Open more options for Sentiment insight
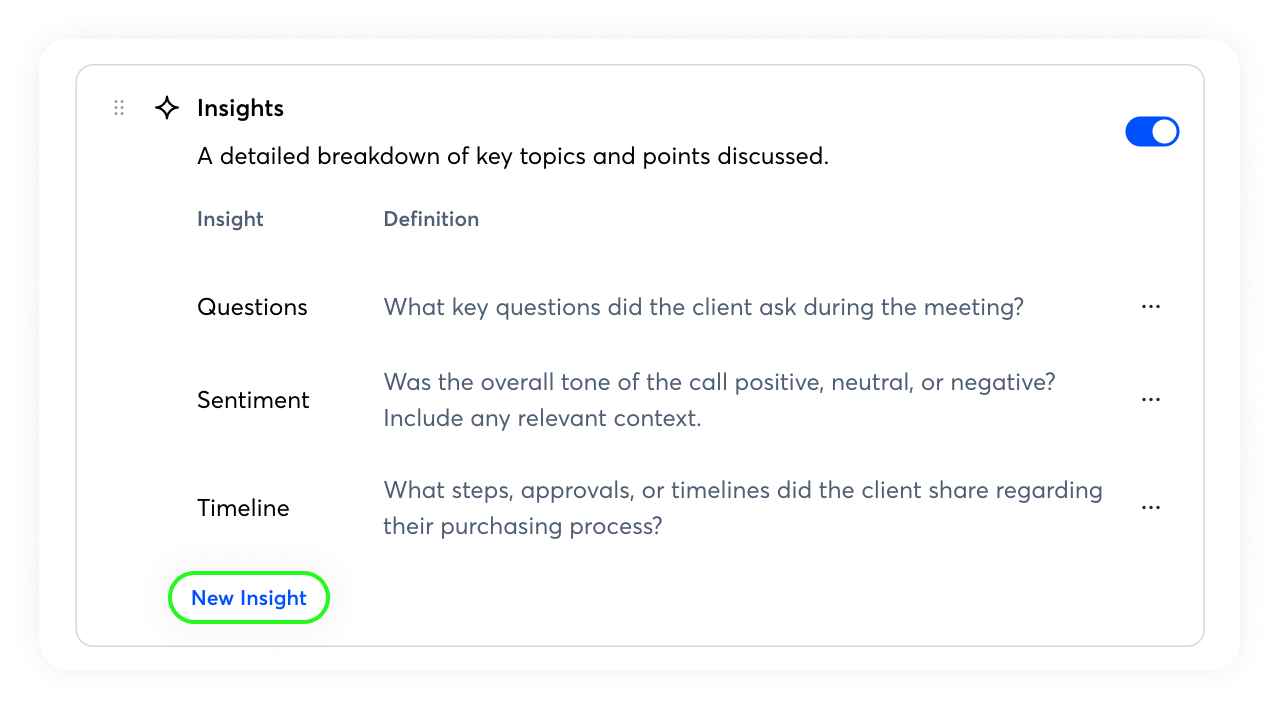This screenshot has width=1279, height=709. (x=1150, y=400)
